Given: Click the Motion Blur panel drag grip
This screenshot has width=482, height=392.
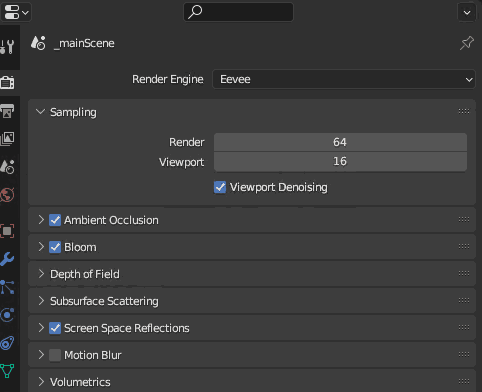Looking at the screenshot, I should pyautogui.click(x=464, y=354).
